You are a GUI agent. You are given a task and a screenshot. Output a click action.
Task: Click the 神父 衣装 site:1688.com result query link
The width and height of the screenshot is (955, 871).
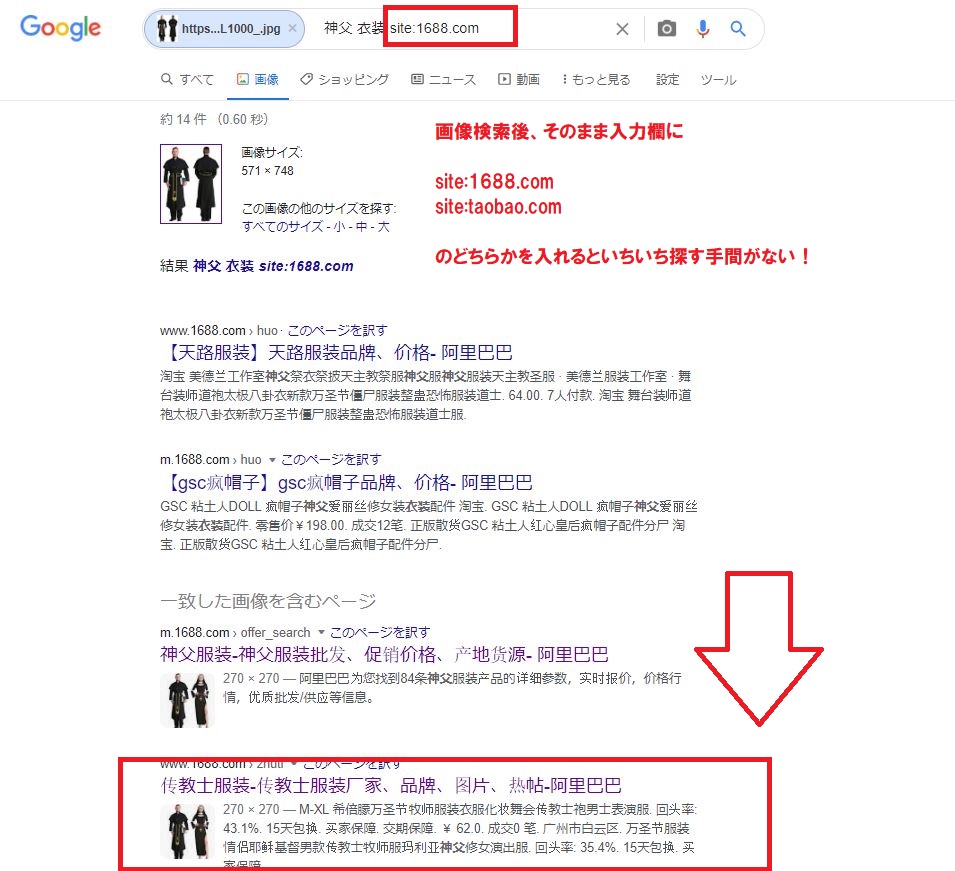[x=273, y=266]
